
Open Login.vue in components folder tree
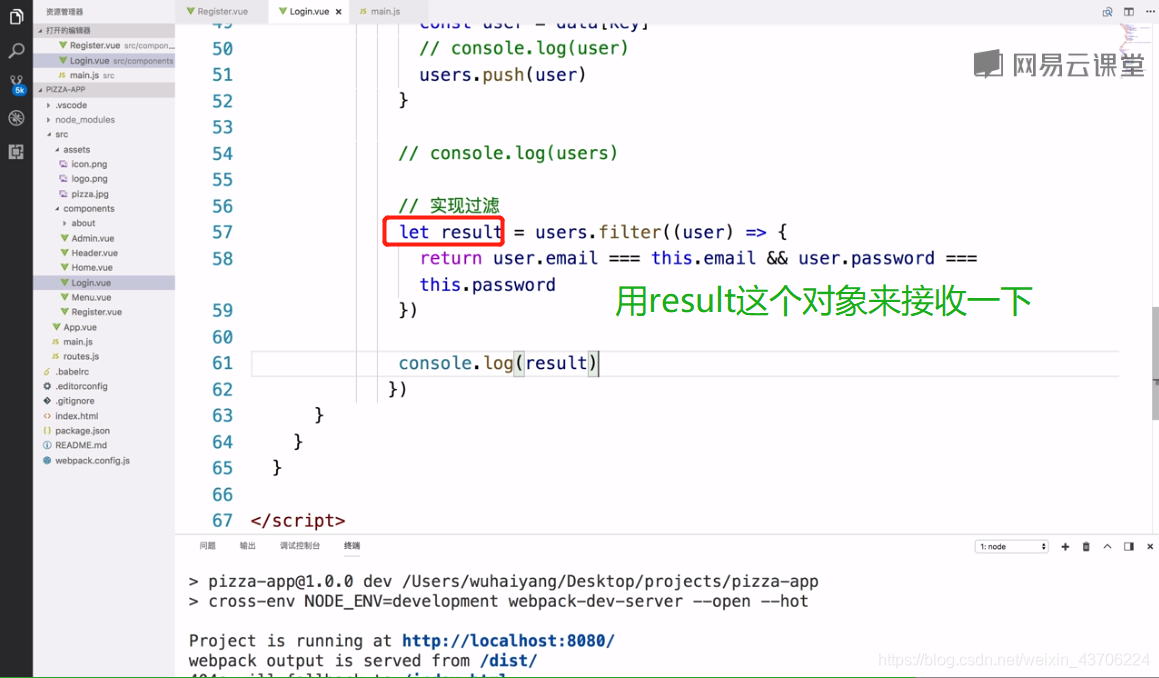103,282
